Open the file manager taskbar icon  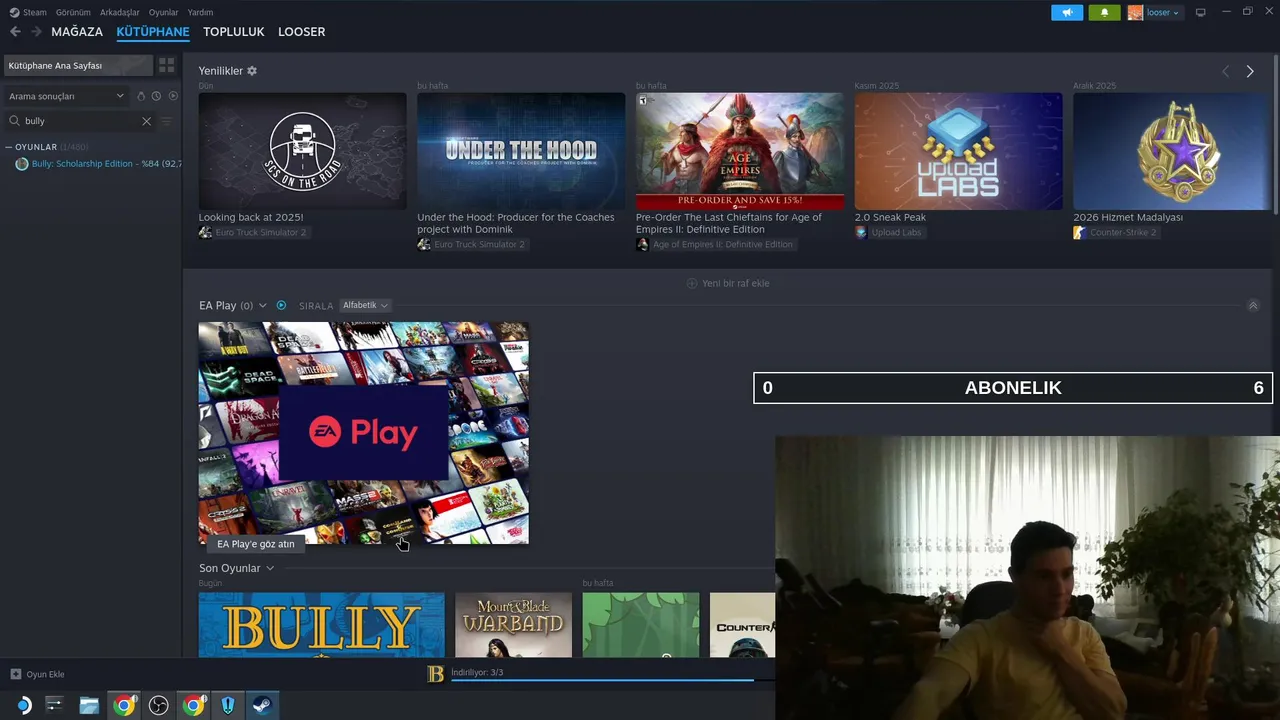point(89,705)
